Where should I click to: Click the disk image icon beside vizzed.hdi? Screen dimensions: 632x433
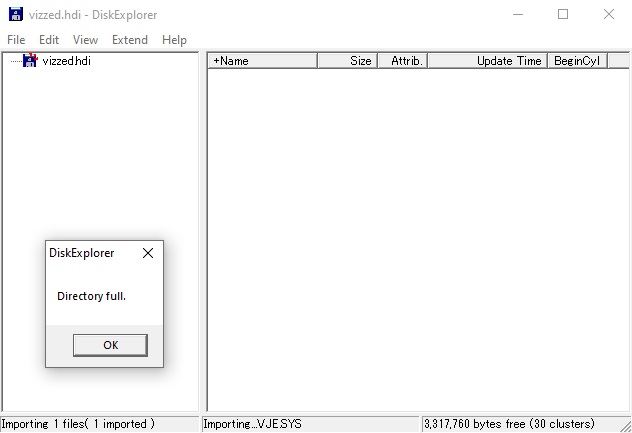pyautogui.click(x=29, y=61)
